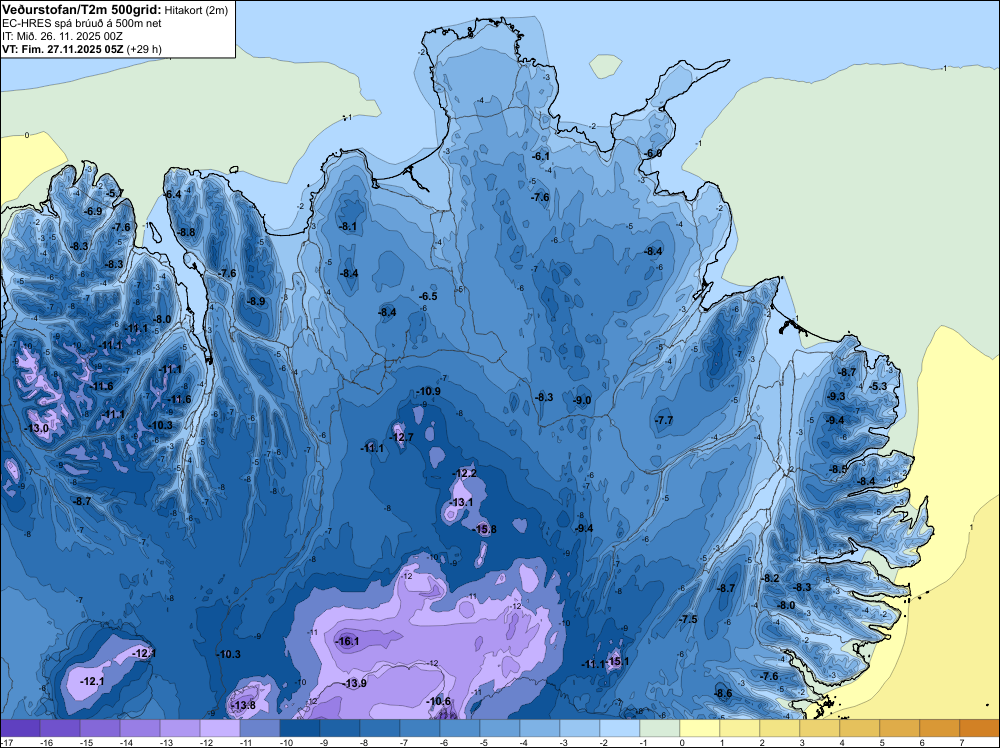This screenshot has width=1000, height=748.
Task: Click the -7.7 temperature label
Action: 664,420
